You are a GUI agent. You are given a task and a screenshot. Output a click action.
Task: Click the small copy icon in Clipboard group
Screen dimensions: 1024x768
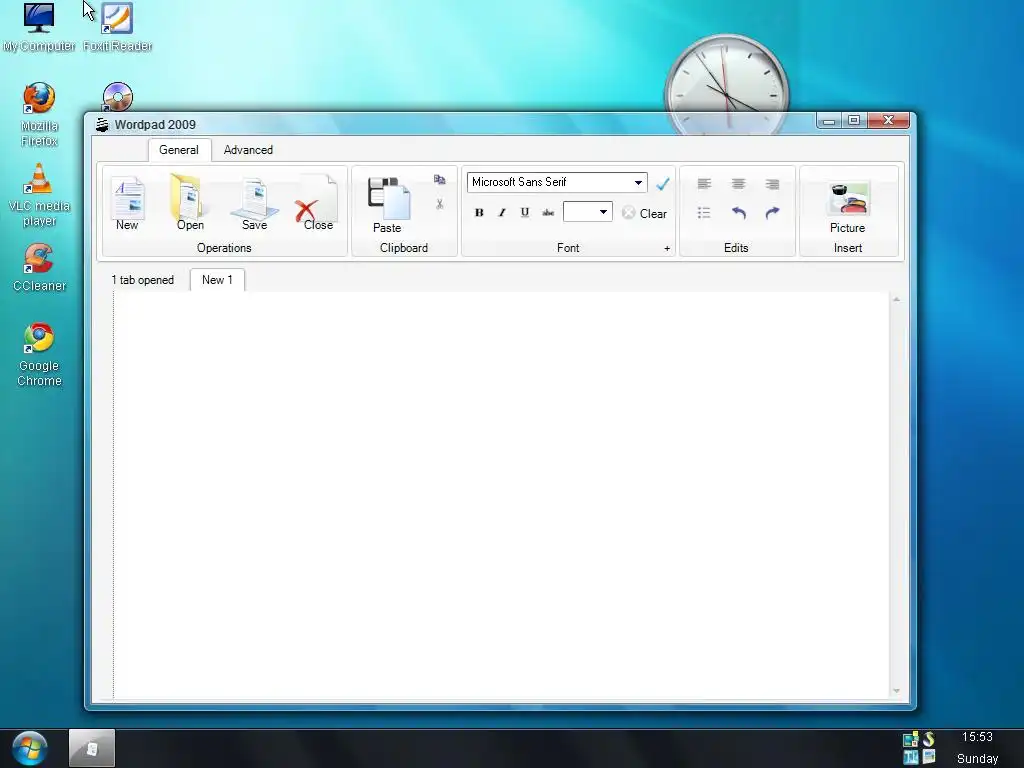[x=440, y=180]
